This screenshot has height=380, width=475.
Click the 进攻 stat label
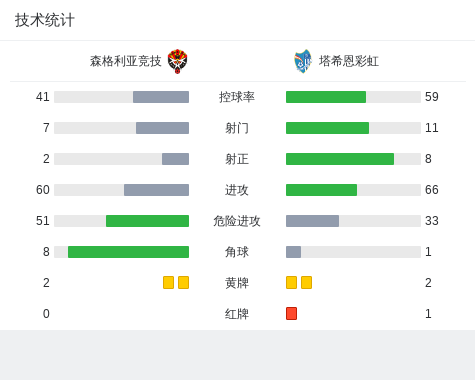[x=237, y=190]
